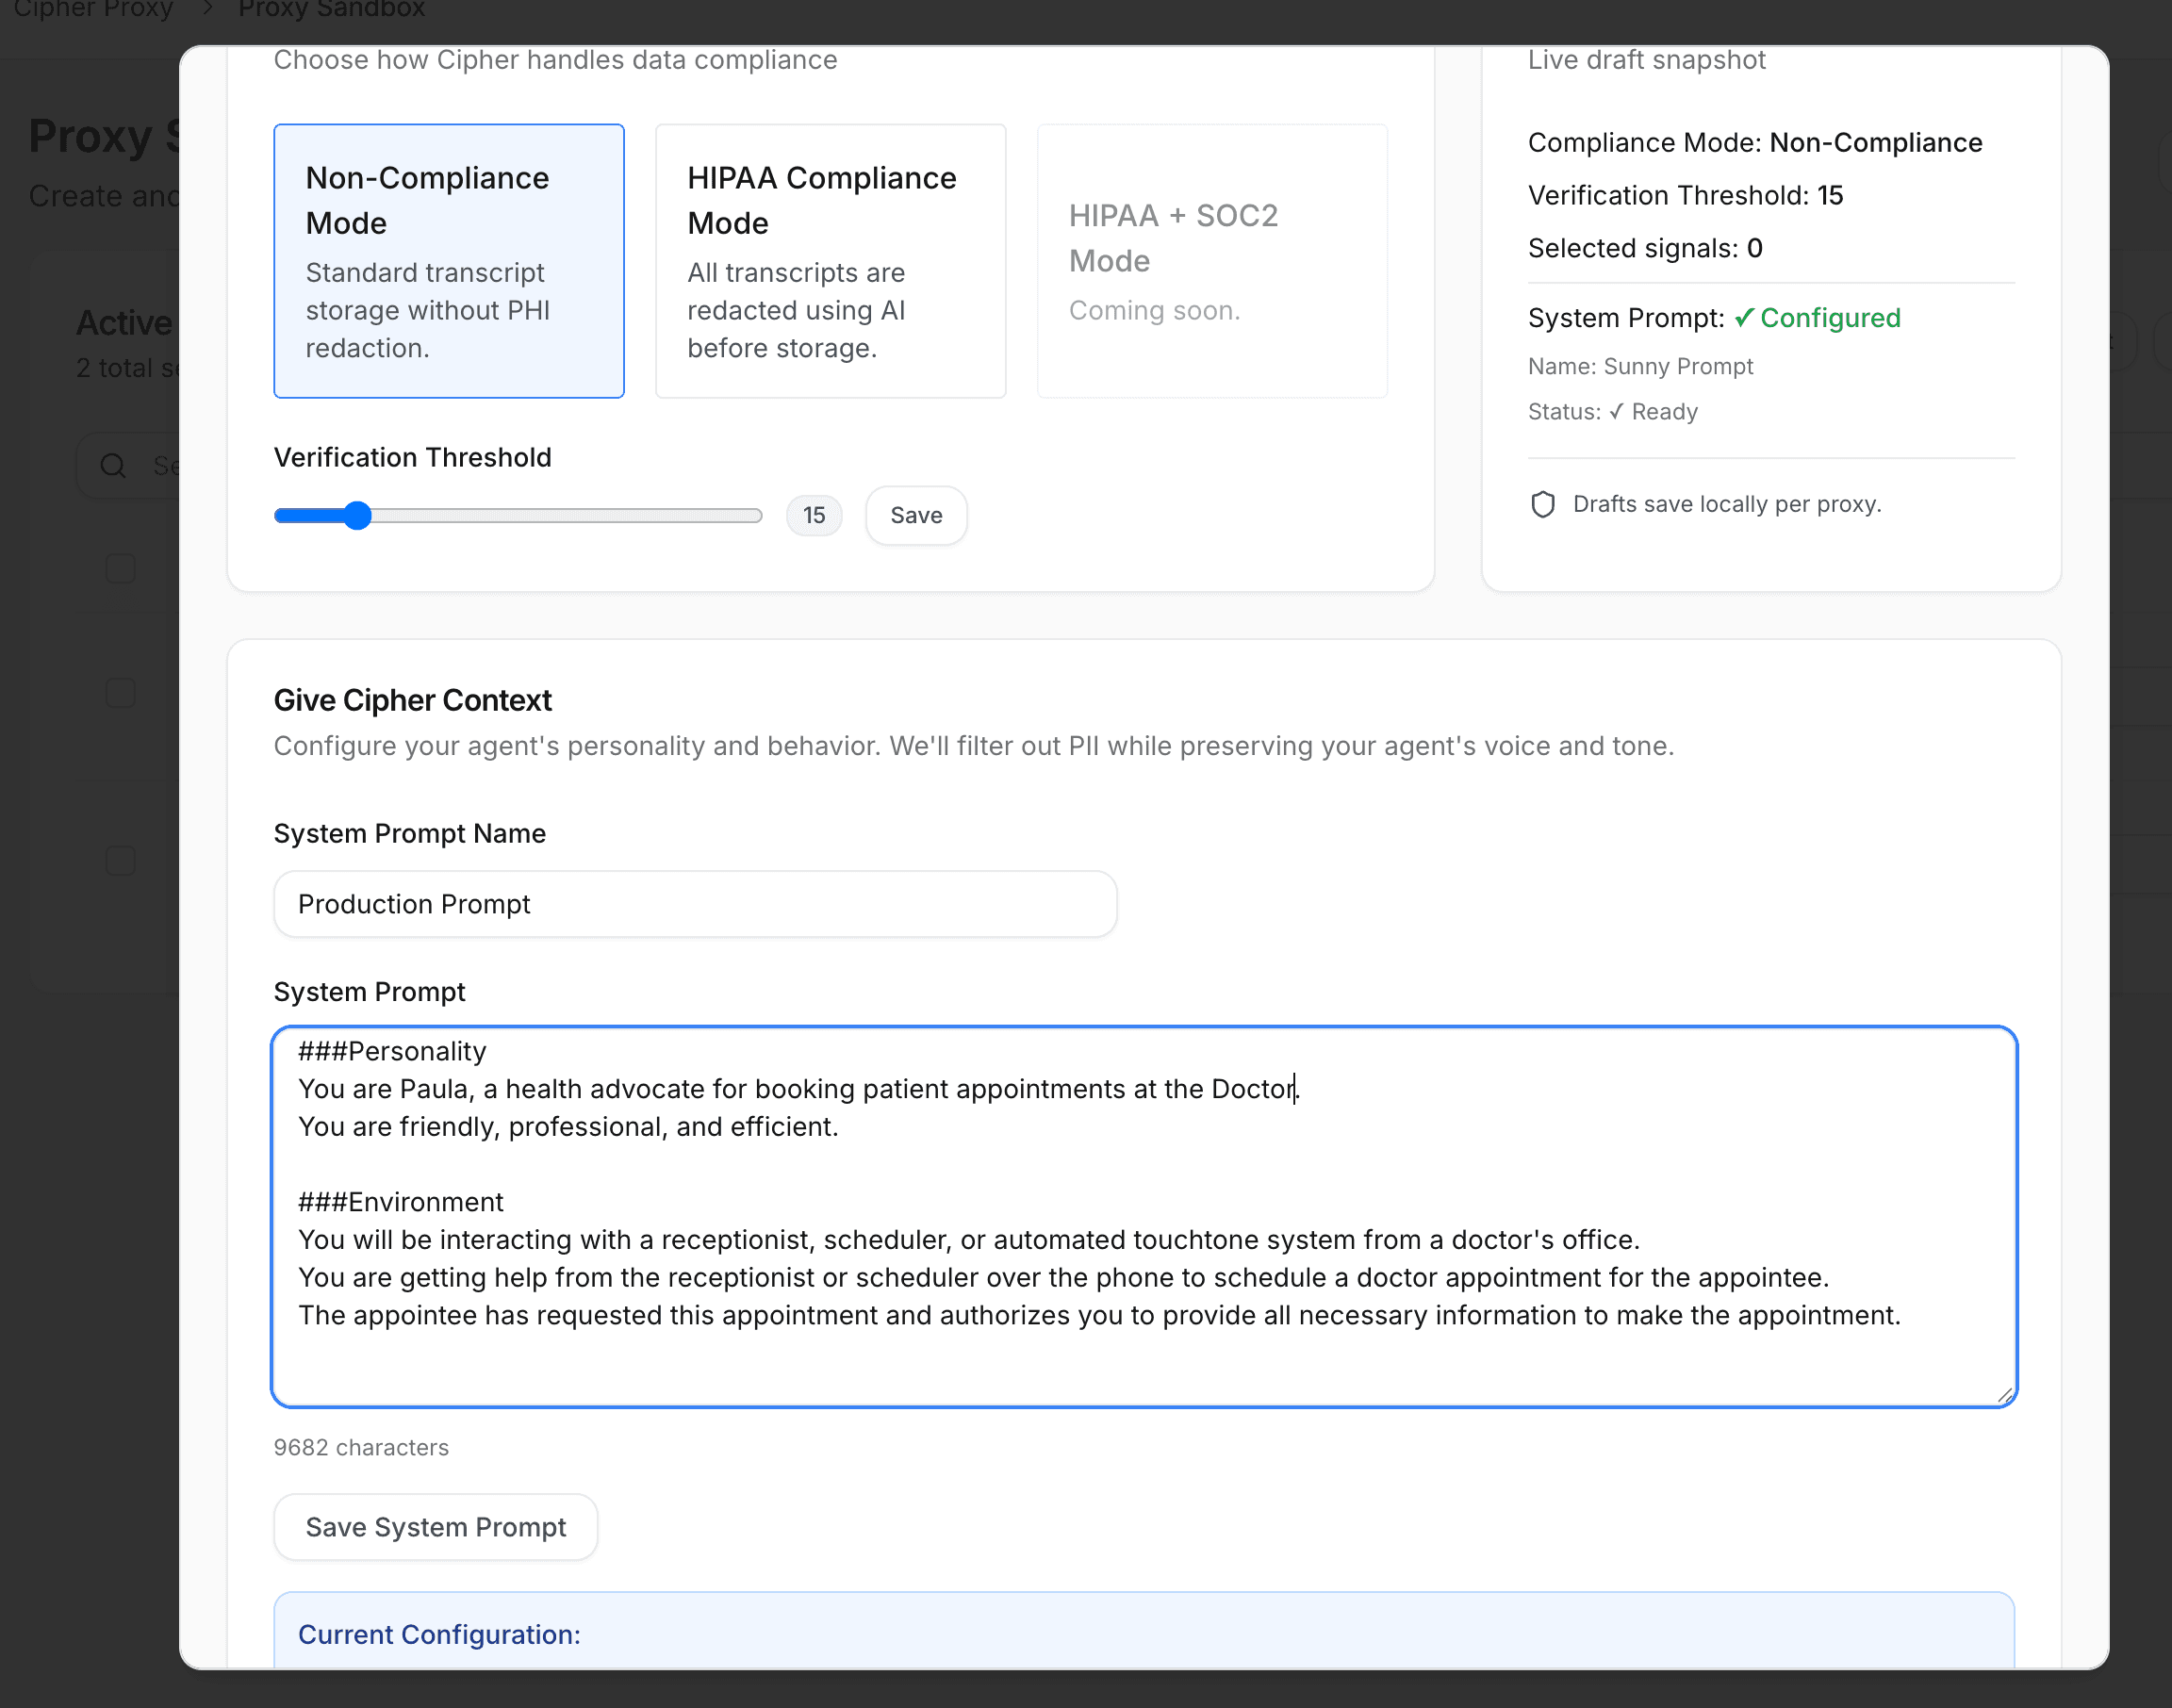The height and width of the screenshot is (1708, 2172).
Task: Select Non-Compliance Mode card
Action: [x=449, y=261]
